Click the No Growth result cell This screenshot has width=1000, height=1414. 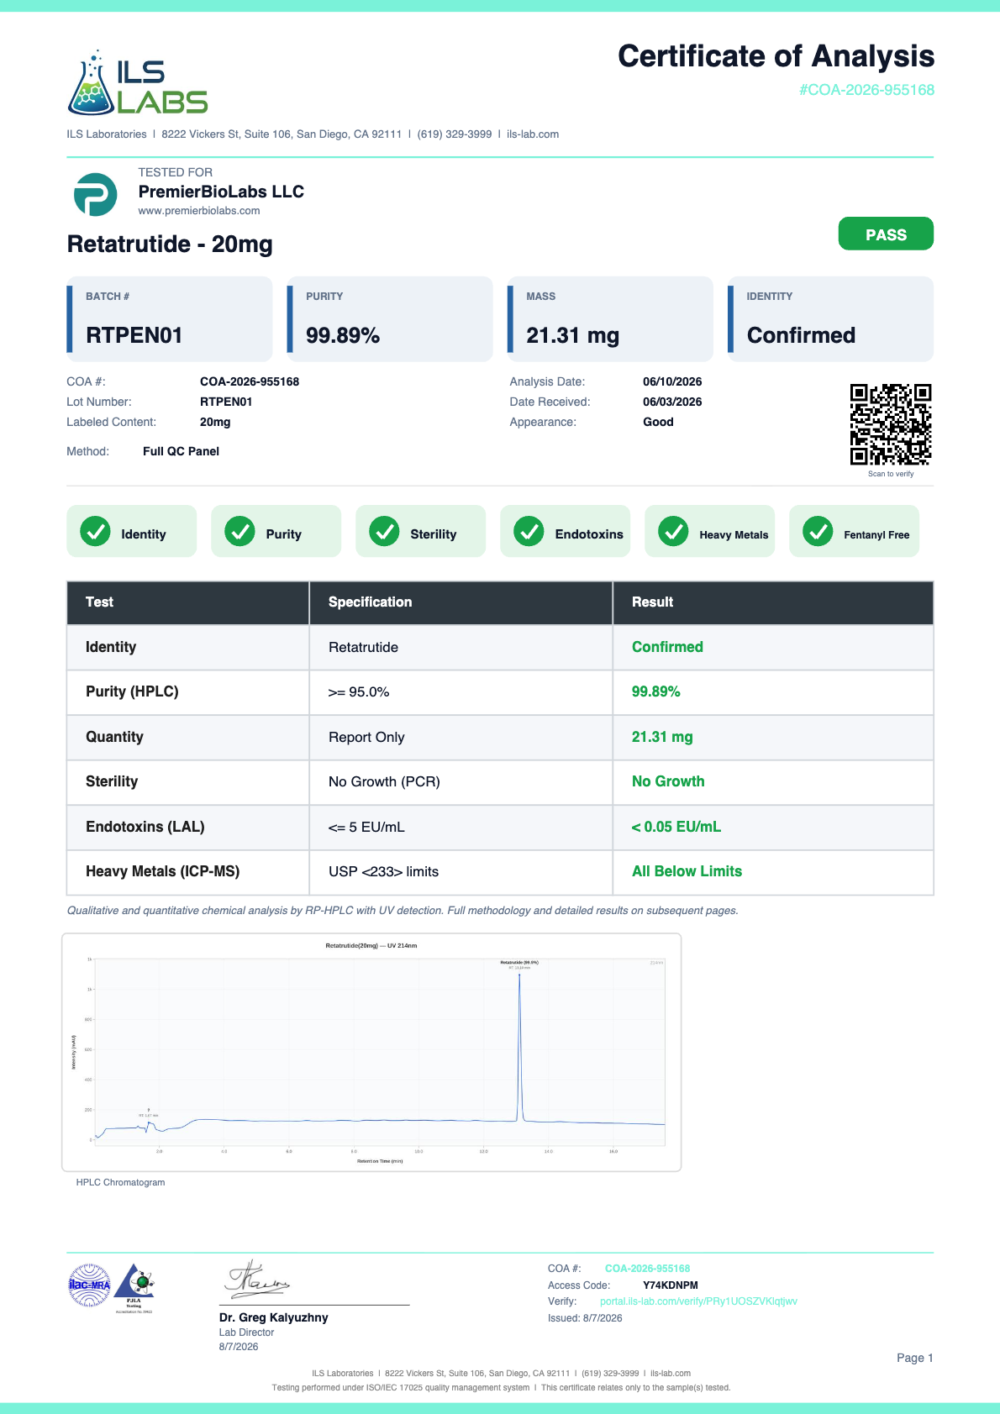click(773, 782)
